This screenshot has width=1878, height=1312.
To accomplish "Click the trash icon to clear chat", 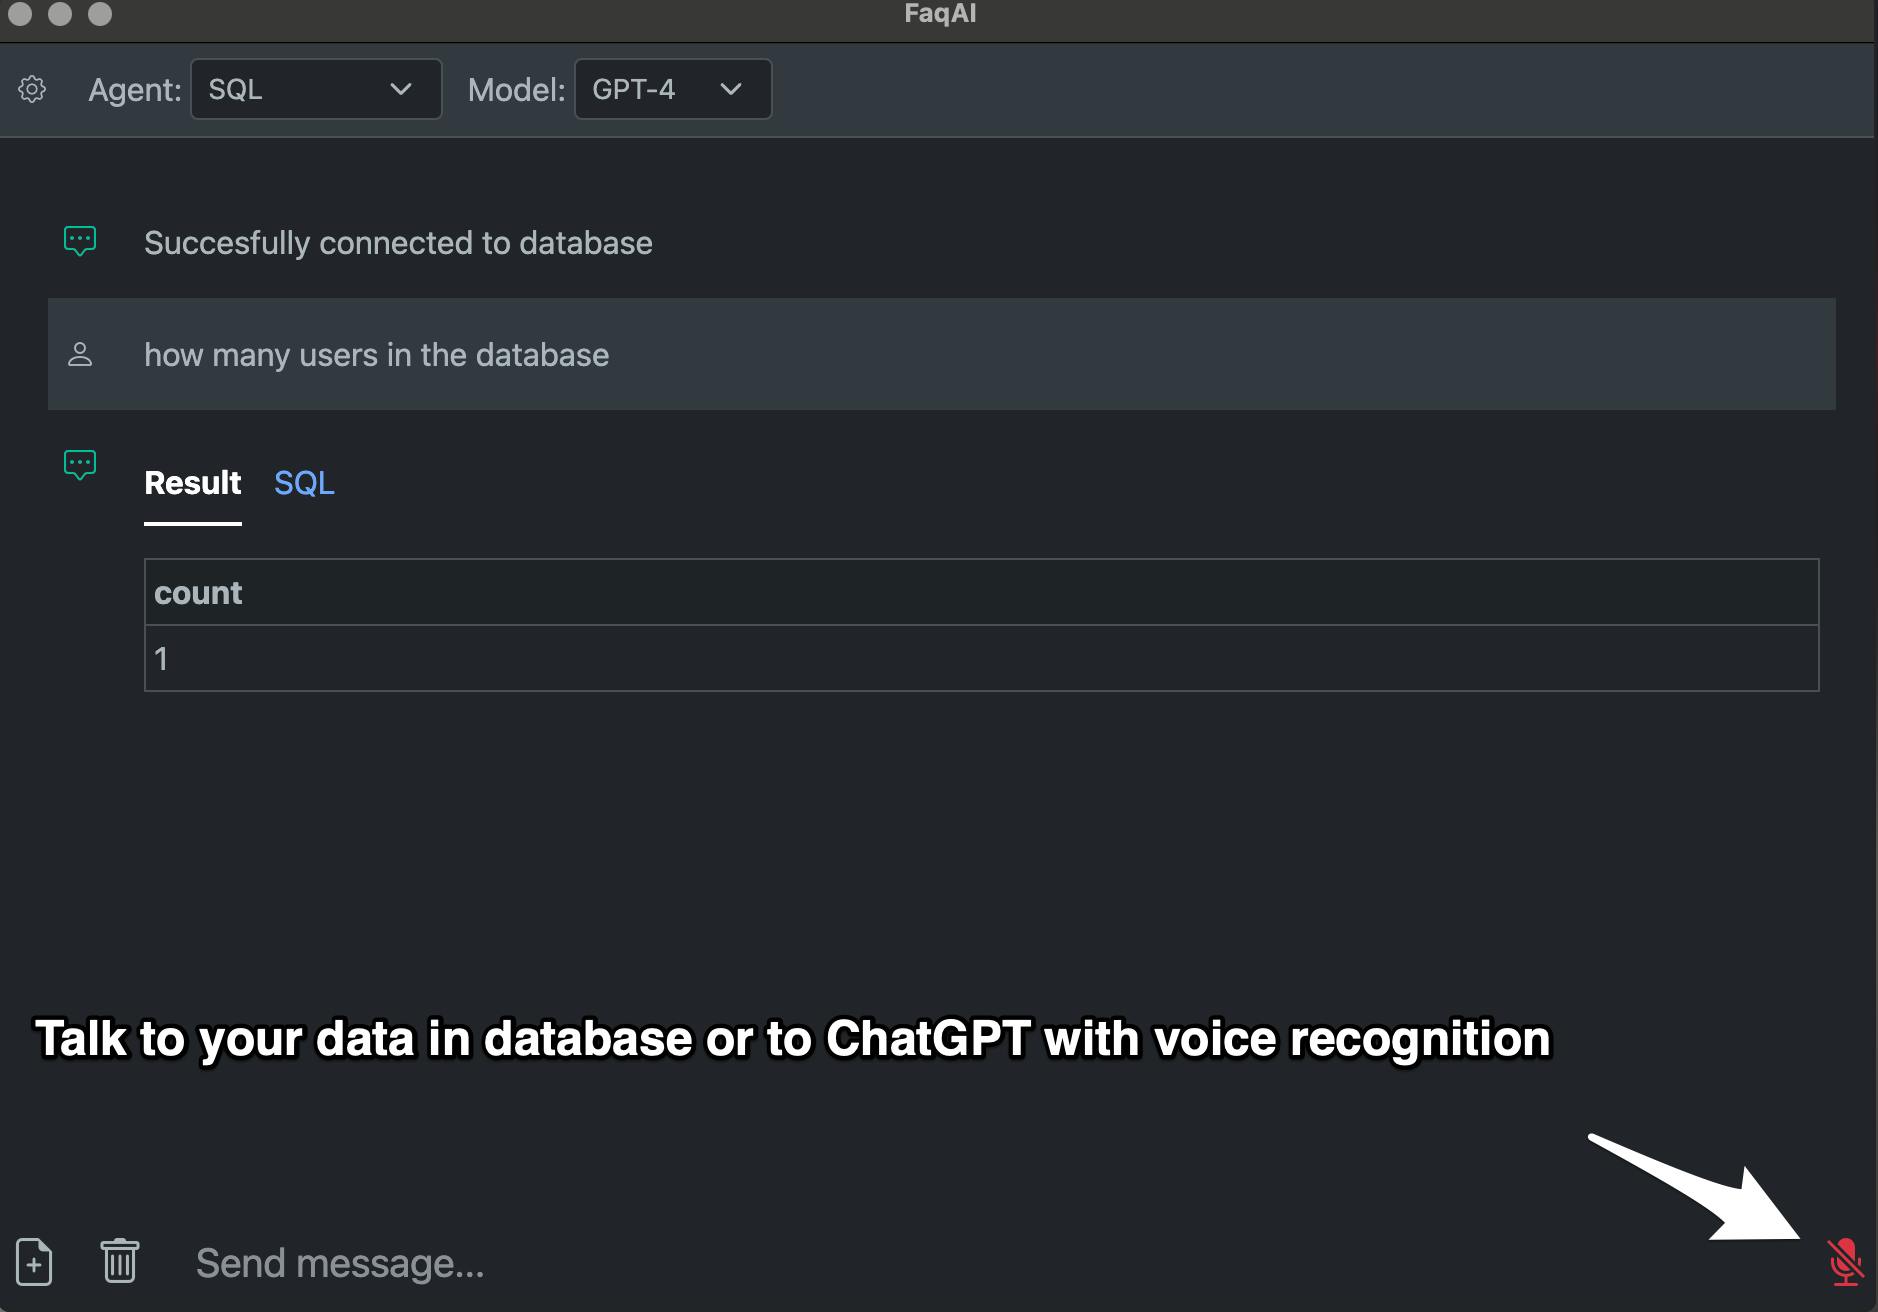I will click(120, 1260).
